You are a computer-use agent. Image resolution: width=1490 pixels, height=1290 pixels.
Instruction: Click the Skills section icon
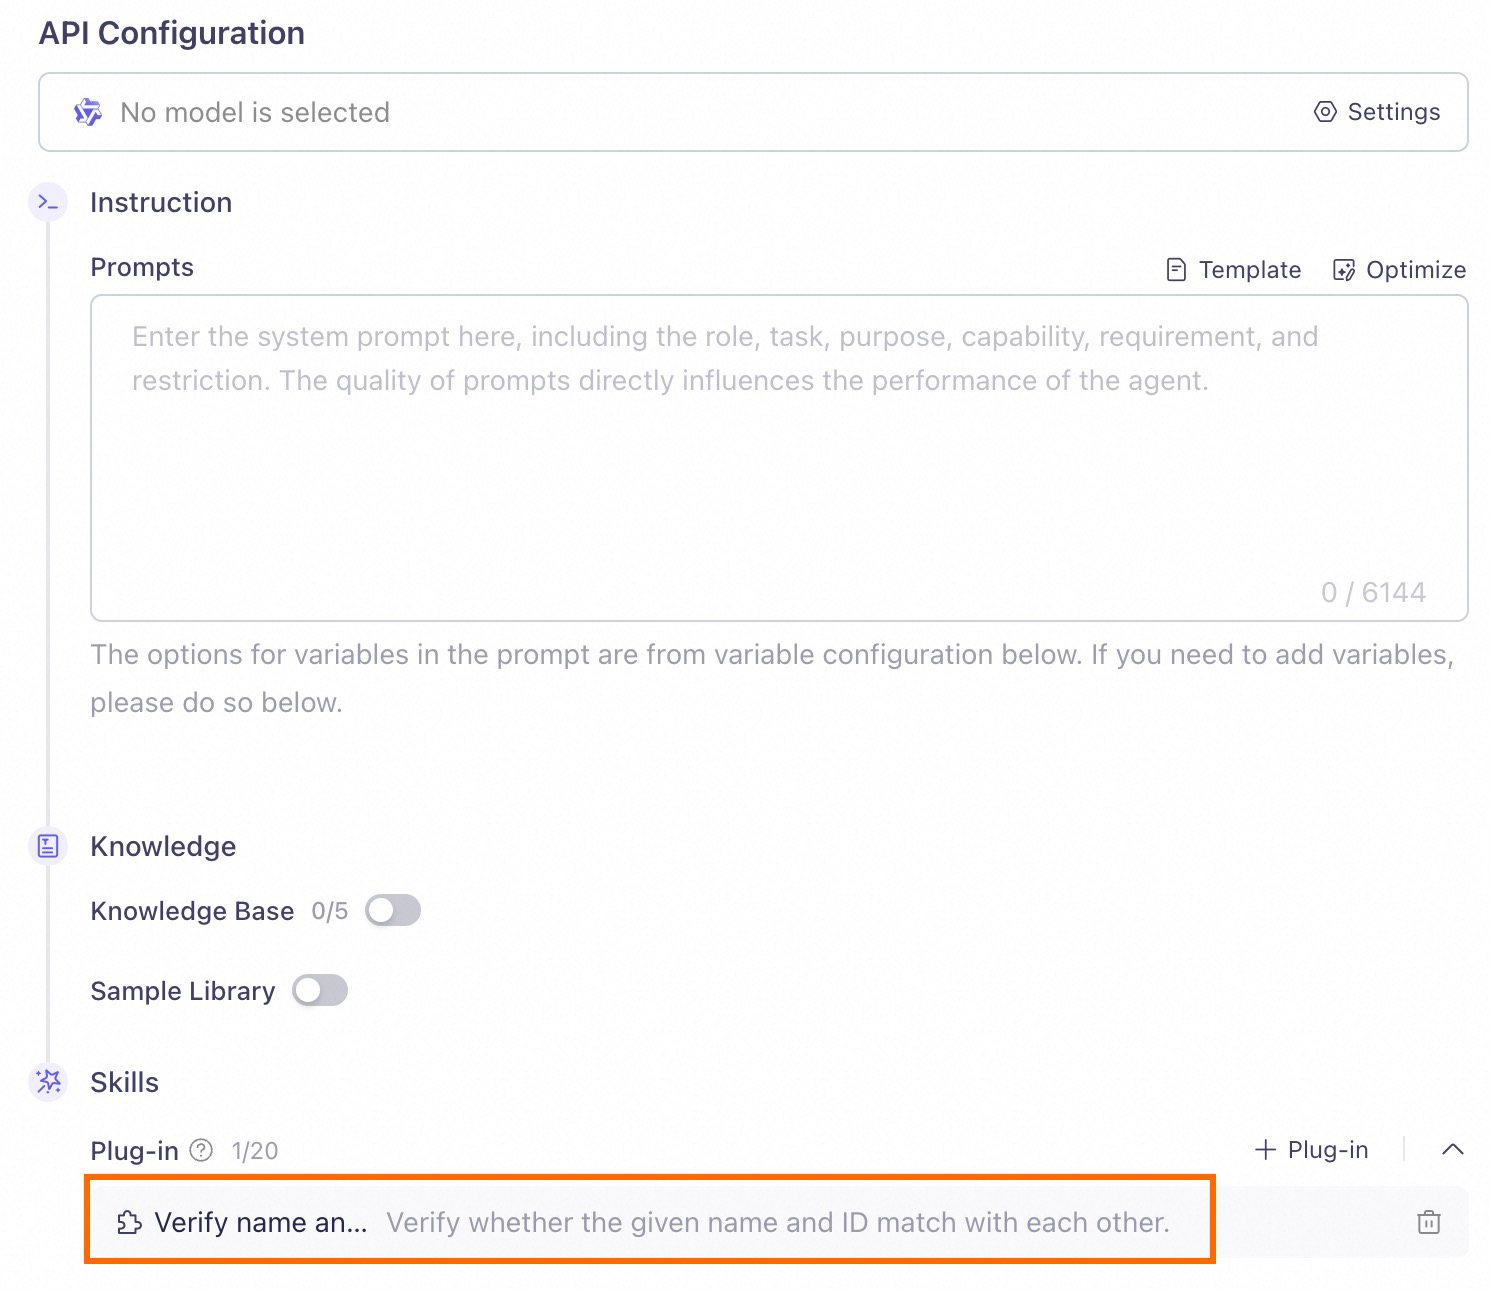point(48,1081)
